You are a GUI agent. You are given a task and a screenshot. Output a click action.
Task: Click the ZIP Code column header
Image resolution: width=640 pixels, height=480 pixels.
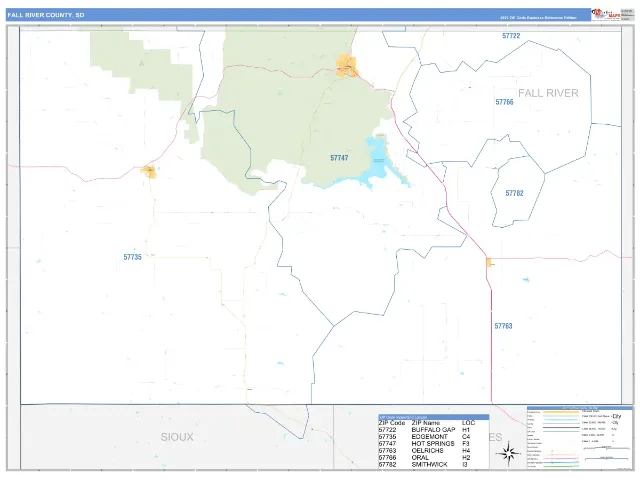(x=391, y=423)
